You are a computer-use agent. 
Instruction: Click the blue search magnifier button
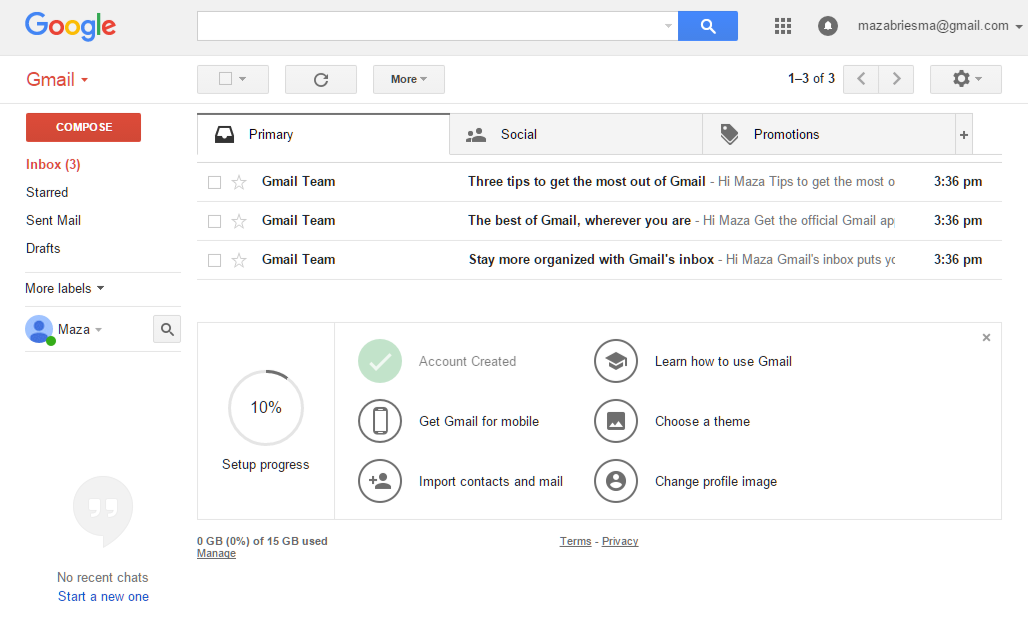pyautogui.click(x=708, y=26)
